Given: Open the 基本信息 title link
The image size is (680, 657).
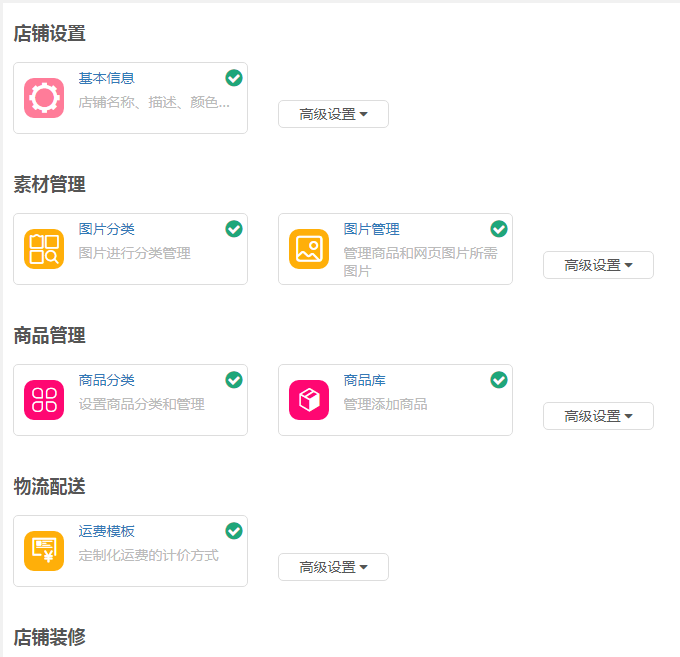Looking at the screenshot, I should pos(107,78).
